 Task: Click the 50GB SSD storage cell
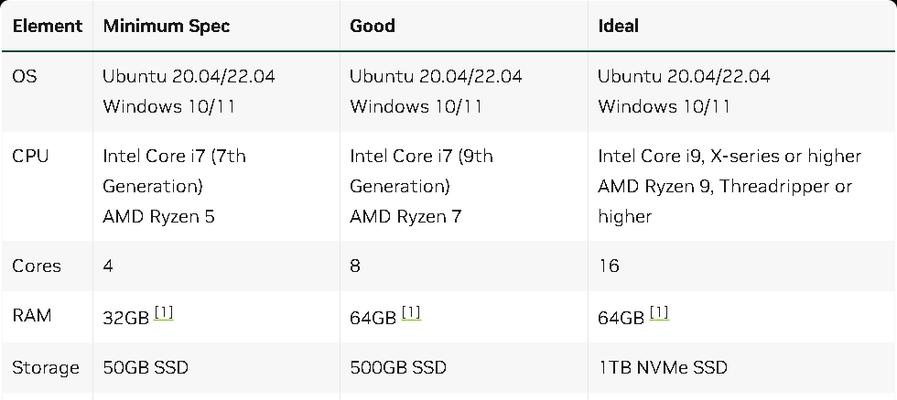pyautogui.click(x=145, y=367)
